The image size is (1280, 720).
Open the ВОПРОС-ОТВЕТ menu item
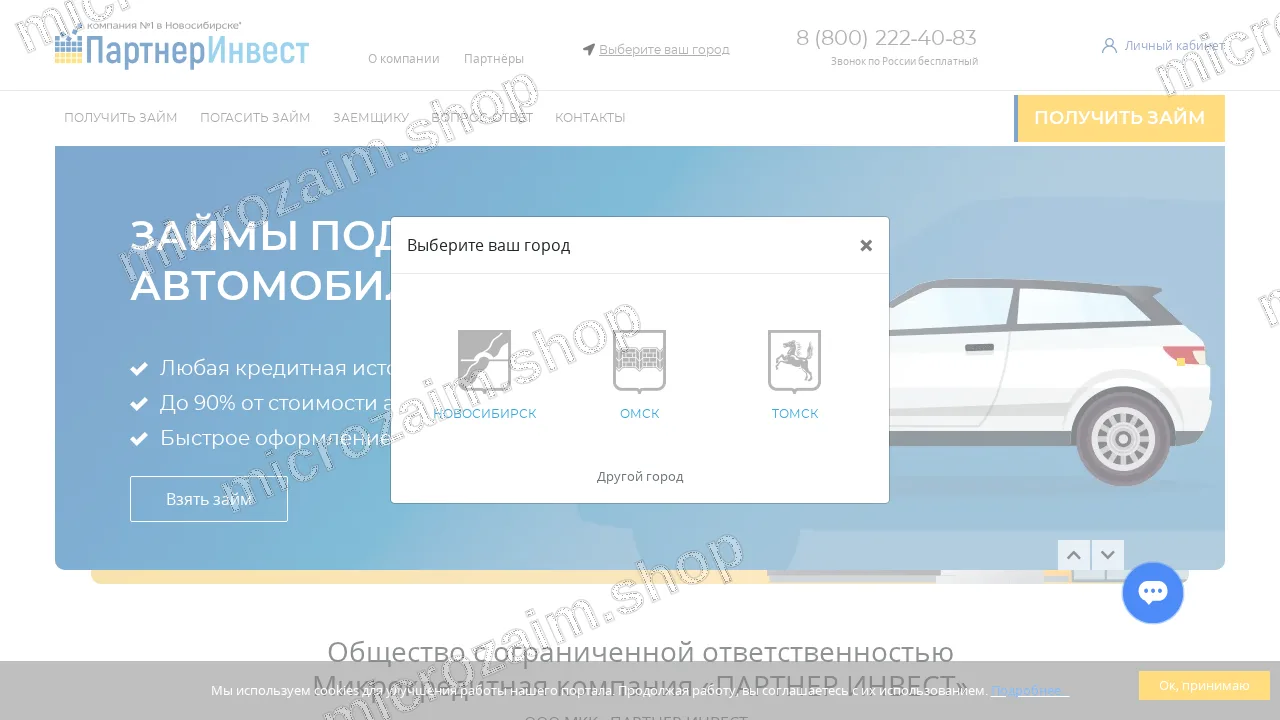coord(482,118)
